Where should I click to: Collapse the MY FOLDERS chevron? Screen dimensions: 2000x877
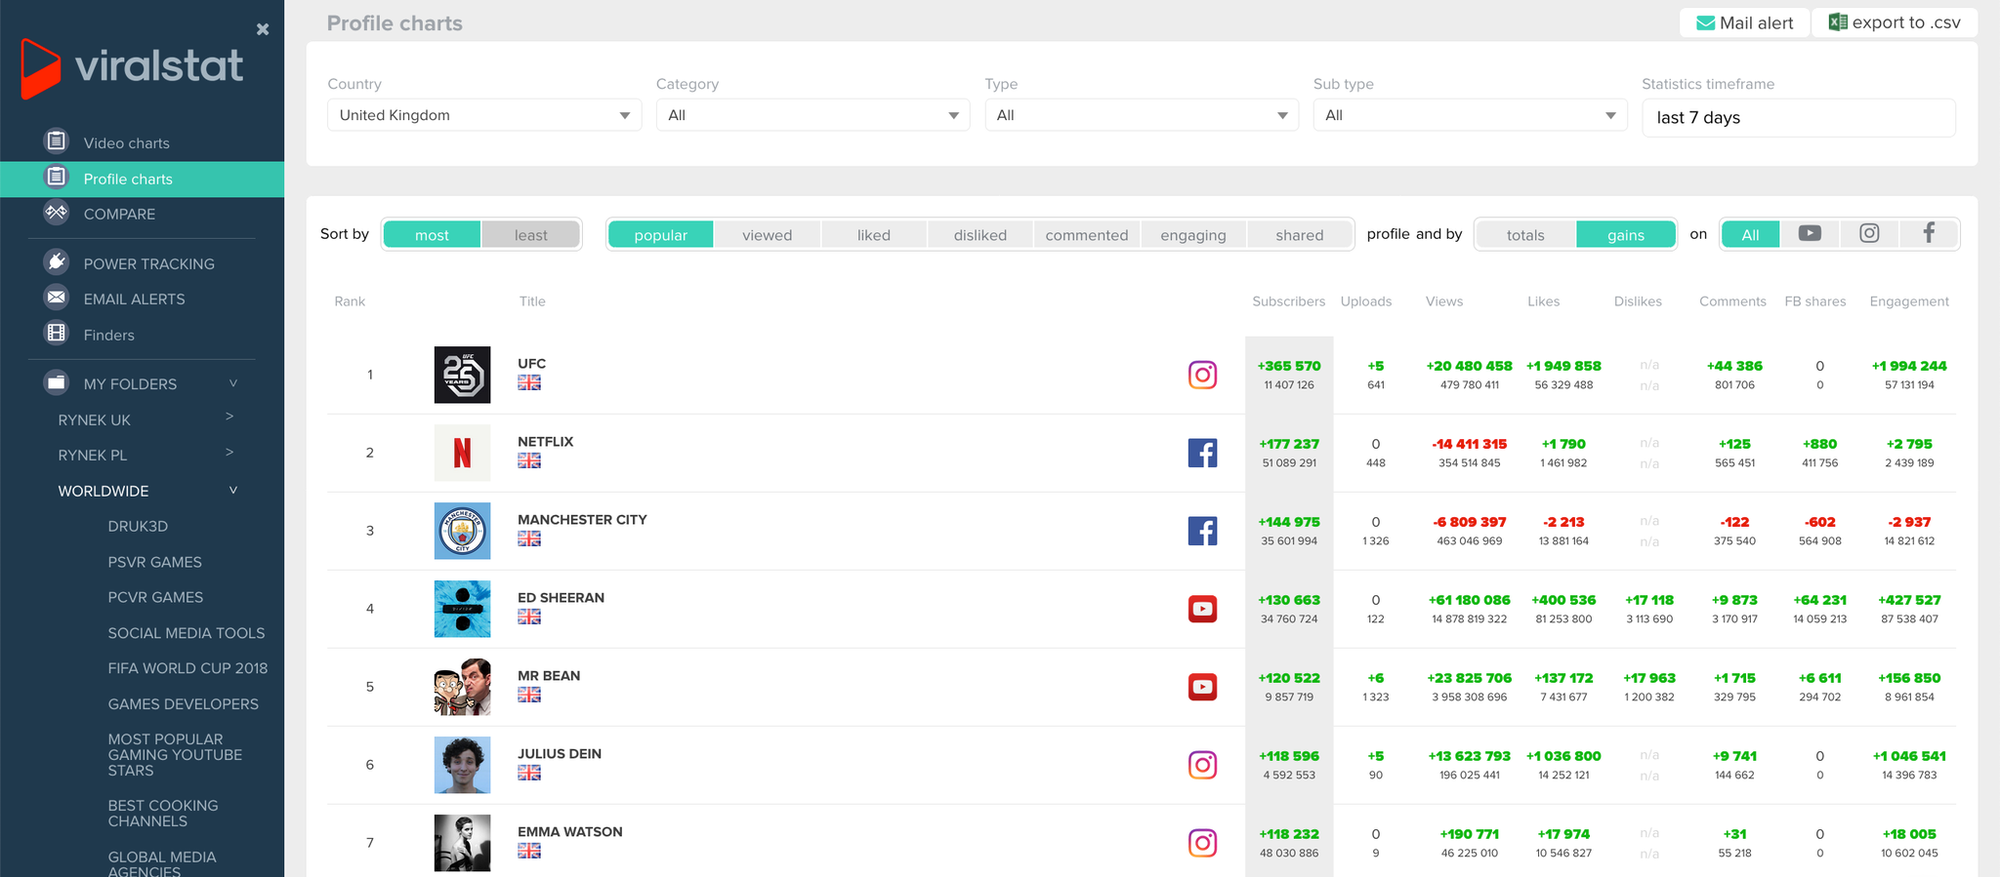pyautogui.click(x=233, y=383)
